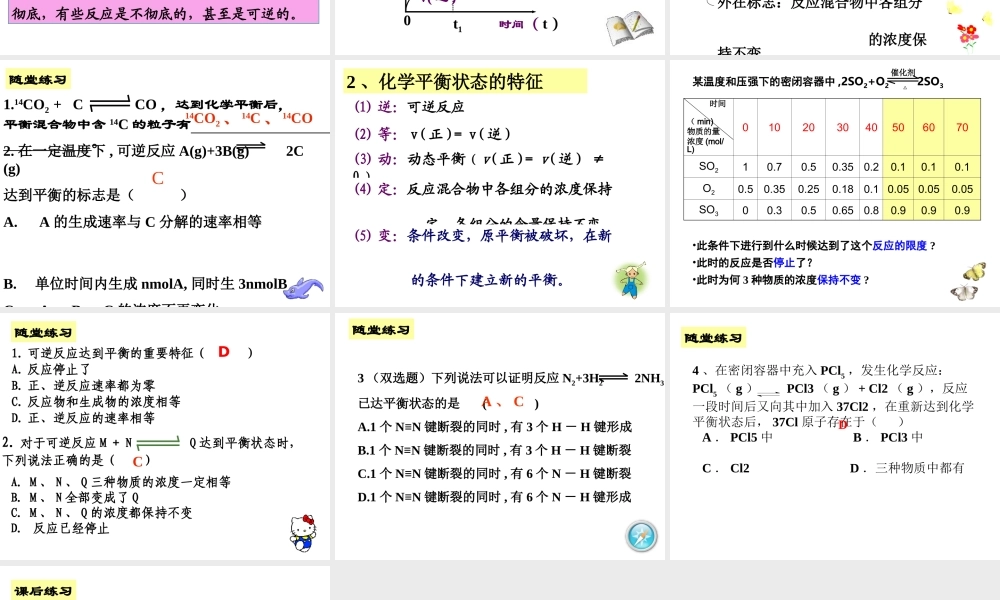Click option C. 反应物和生成物的浓度相等

tap(96, 402)
